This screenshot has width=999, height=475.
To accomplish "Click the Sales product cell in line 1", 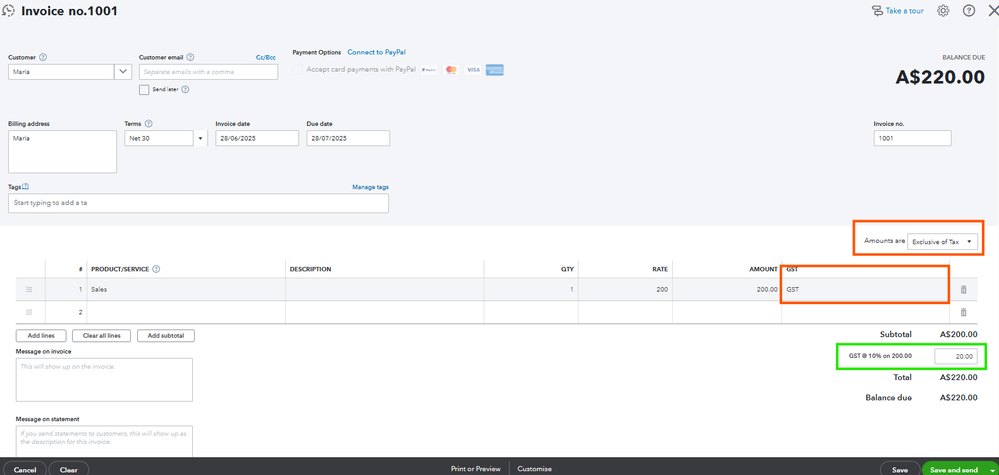I will (186, 290).
